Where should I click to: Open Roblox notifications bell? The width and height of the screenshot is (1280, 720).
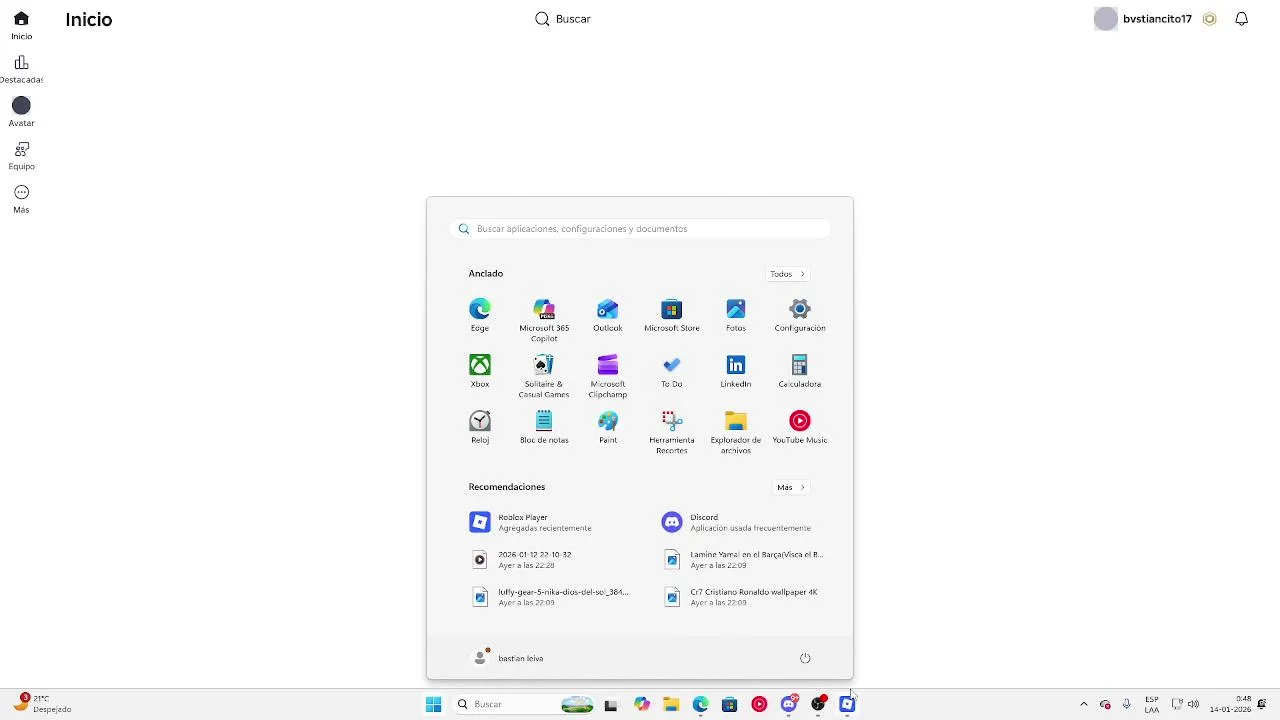click(1241, 19)
